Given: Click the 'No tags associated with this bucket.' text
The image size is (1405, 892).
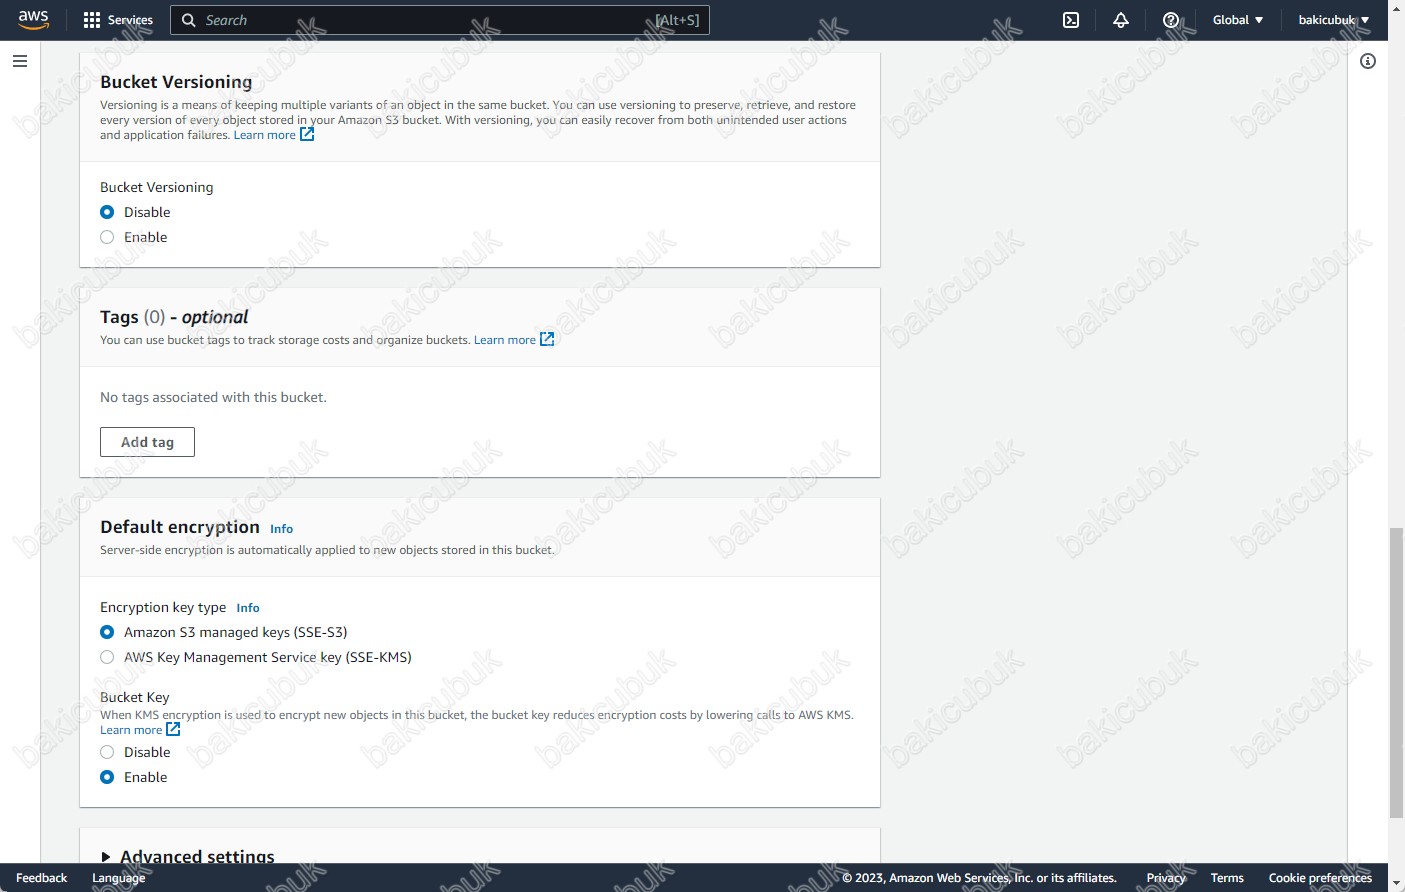Looking at the screenshot, I should tap(213, 397).
